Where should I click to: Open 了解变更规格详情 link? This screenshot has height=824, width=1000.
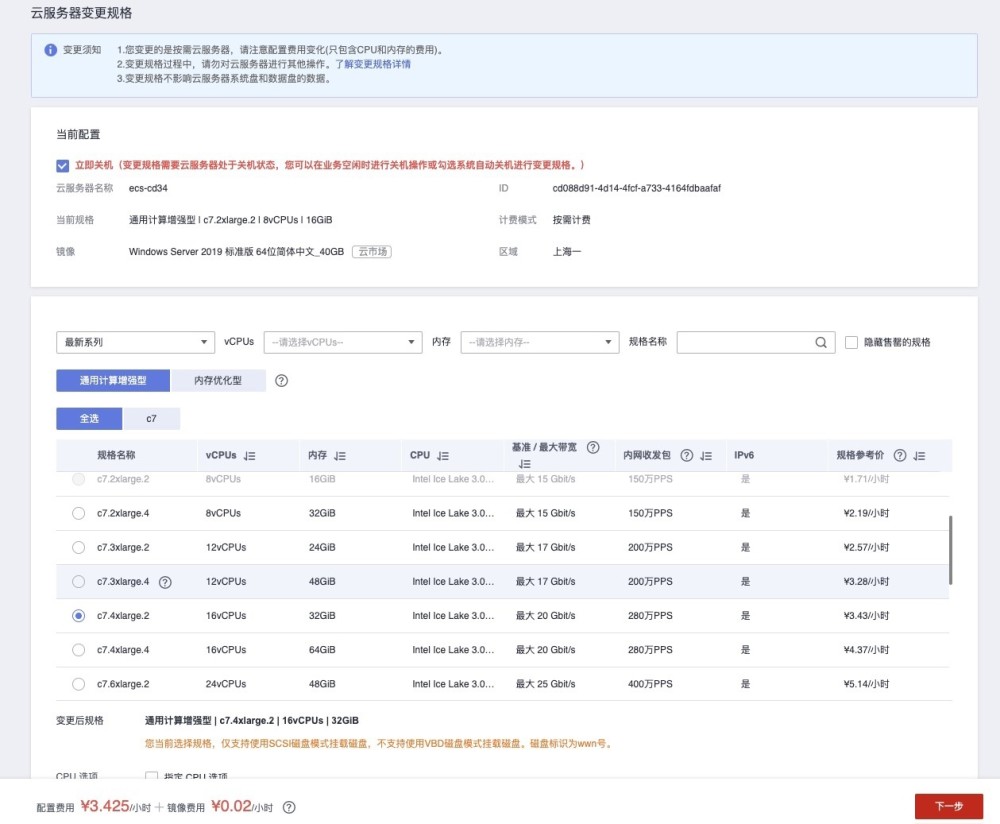coord(373,64)
